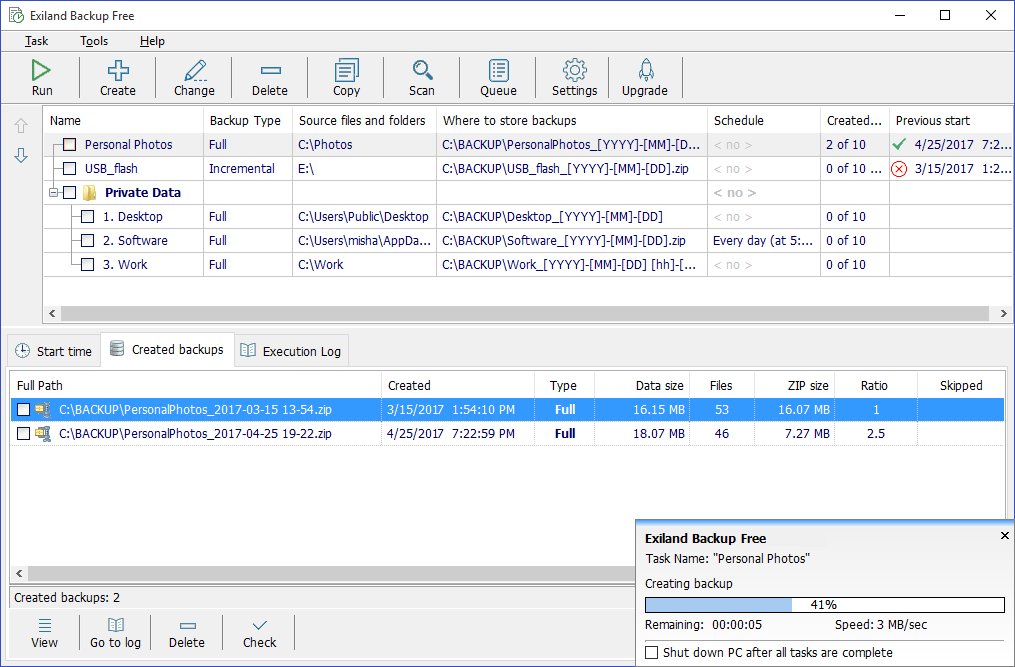Collapse the Private Data group

[x=54, y=192]
